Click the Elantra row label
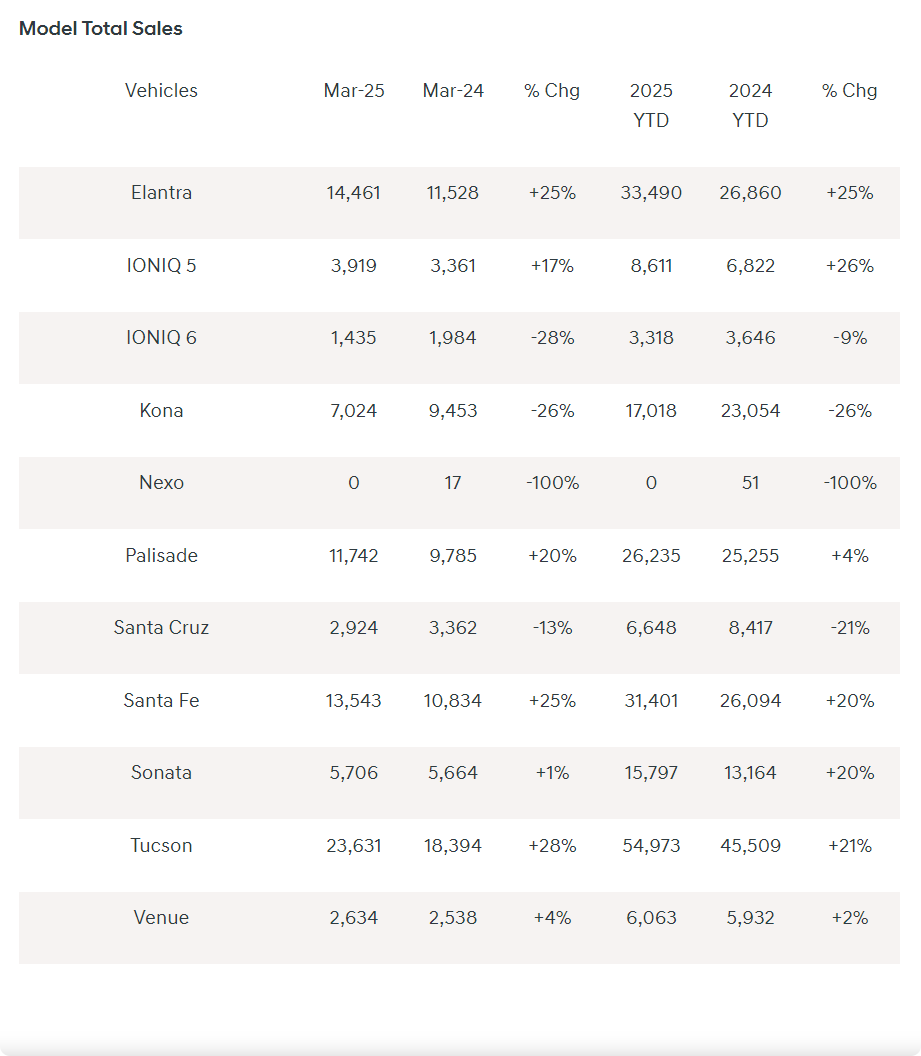The width and height of the screenshot is (921, 1056). click(161, 193)
